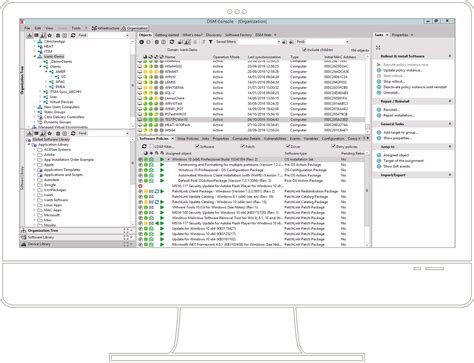The height and width of the screenshot is (363, 474).
Task: Click the Uninstall task icon
Action: point(379,93)
